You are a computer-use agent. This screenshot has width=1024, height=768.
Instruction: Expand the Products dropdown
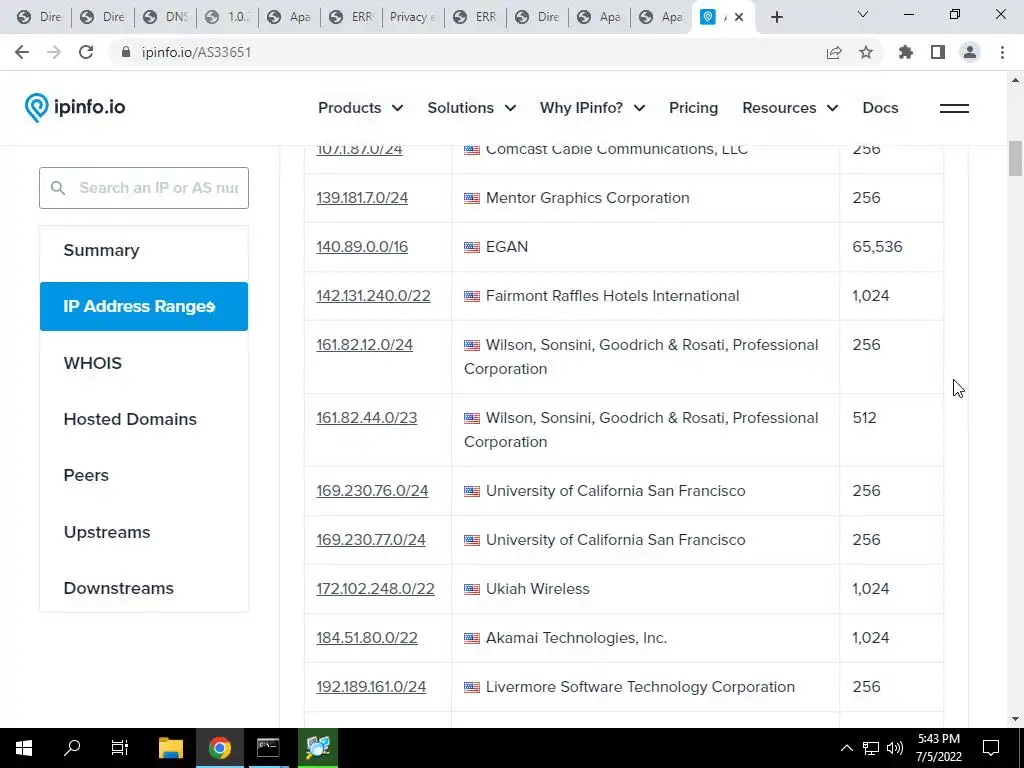[x=360, y=108]
